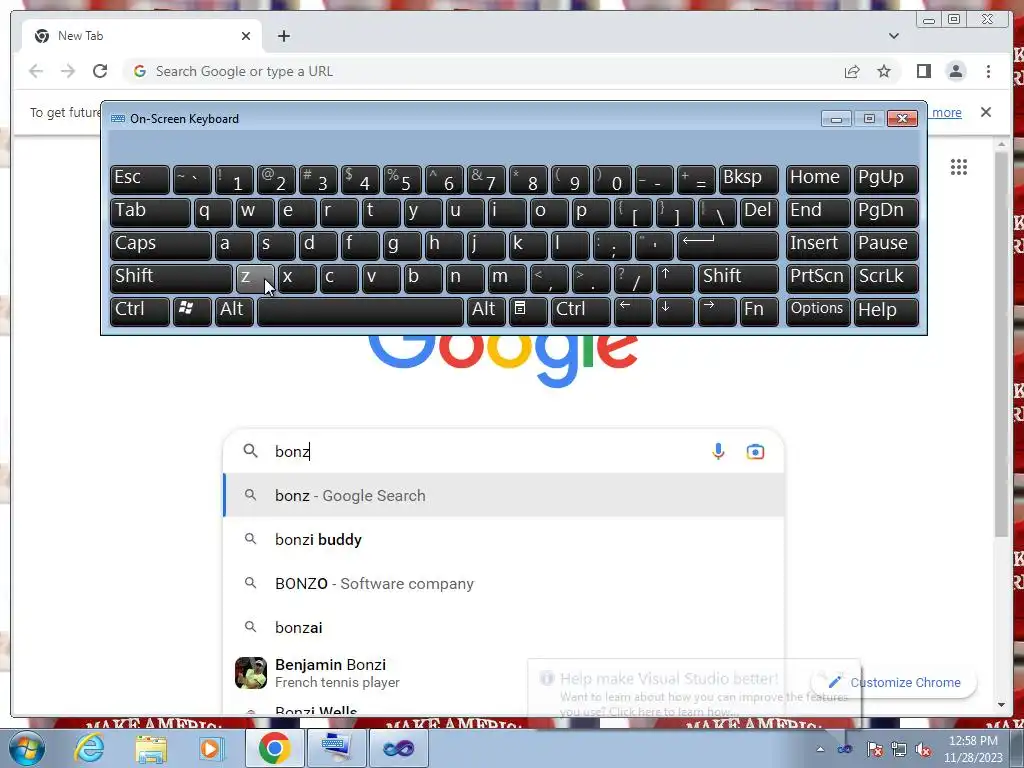Reload the page in Chrome
The width and height of the screenshot is (1024, 768).
pyautogui.click(x=100, y=71)
